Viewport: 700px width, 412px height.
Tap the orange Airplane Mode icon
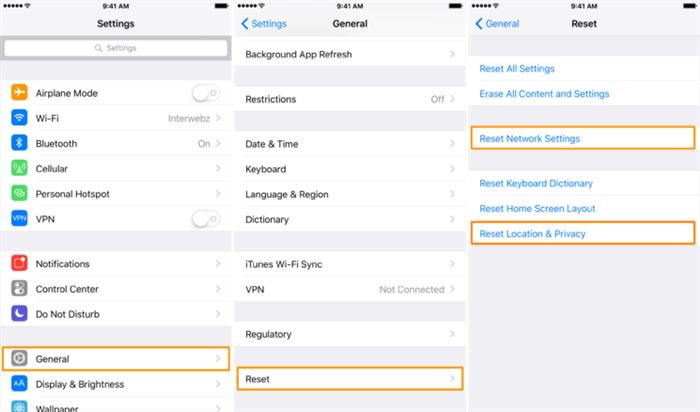click(19, 93)
